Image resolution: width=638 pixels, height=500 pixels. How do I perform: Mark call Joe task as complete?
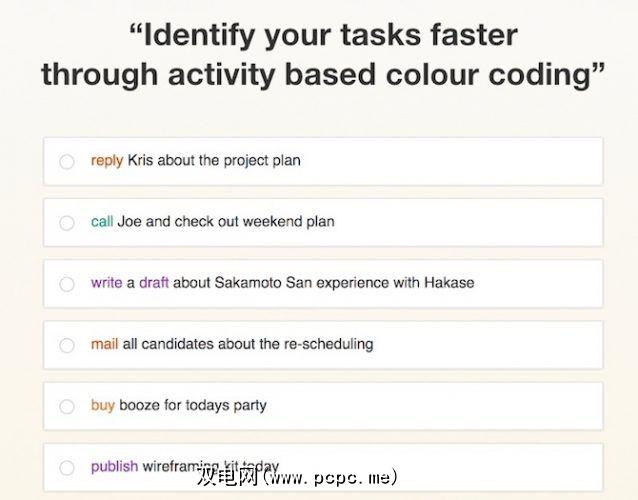[x=67, y=223]
